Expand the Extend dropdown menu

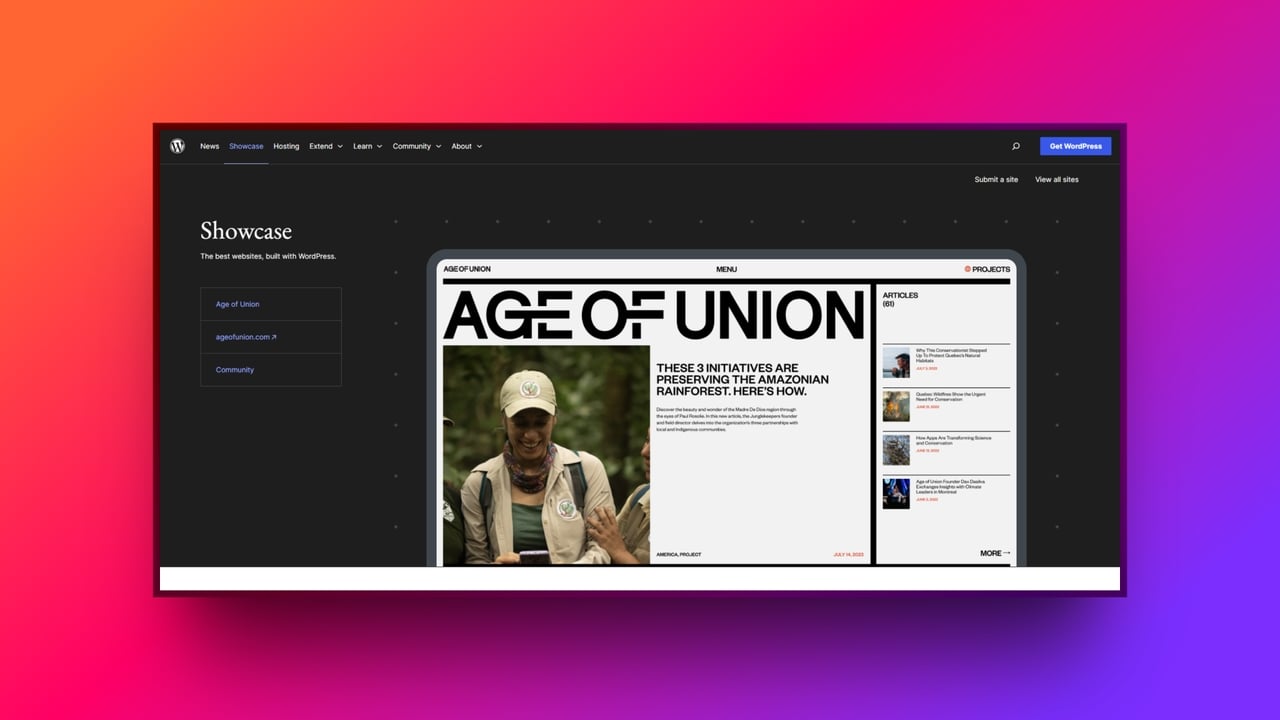[326, 146]
